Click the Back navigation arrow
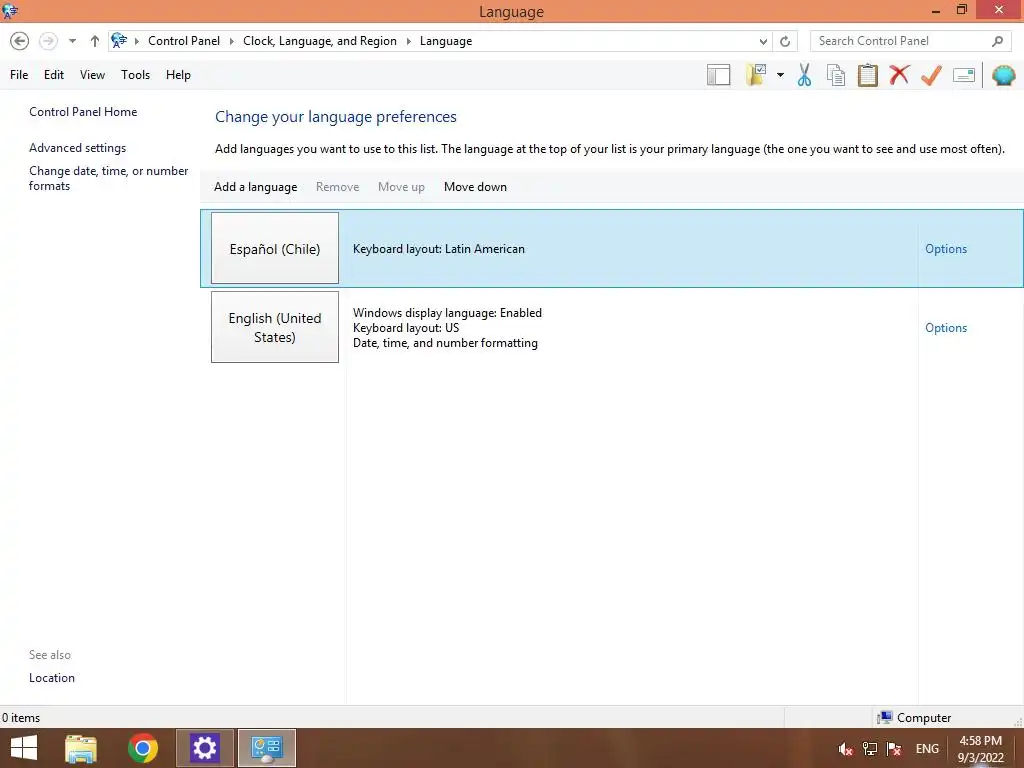The width and height of the screenshot is (1024, 768). tap(20, 41)
